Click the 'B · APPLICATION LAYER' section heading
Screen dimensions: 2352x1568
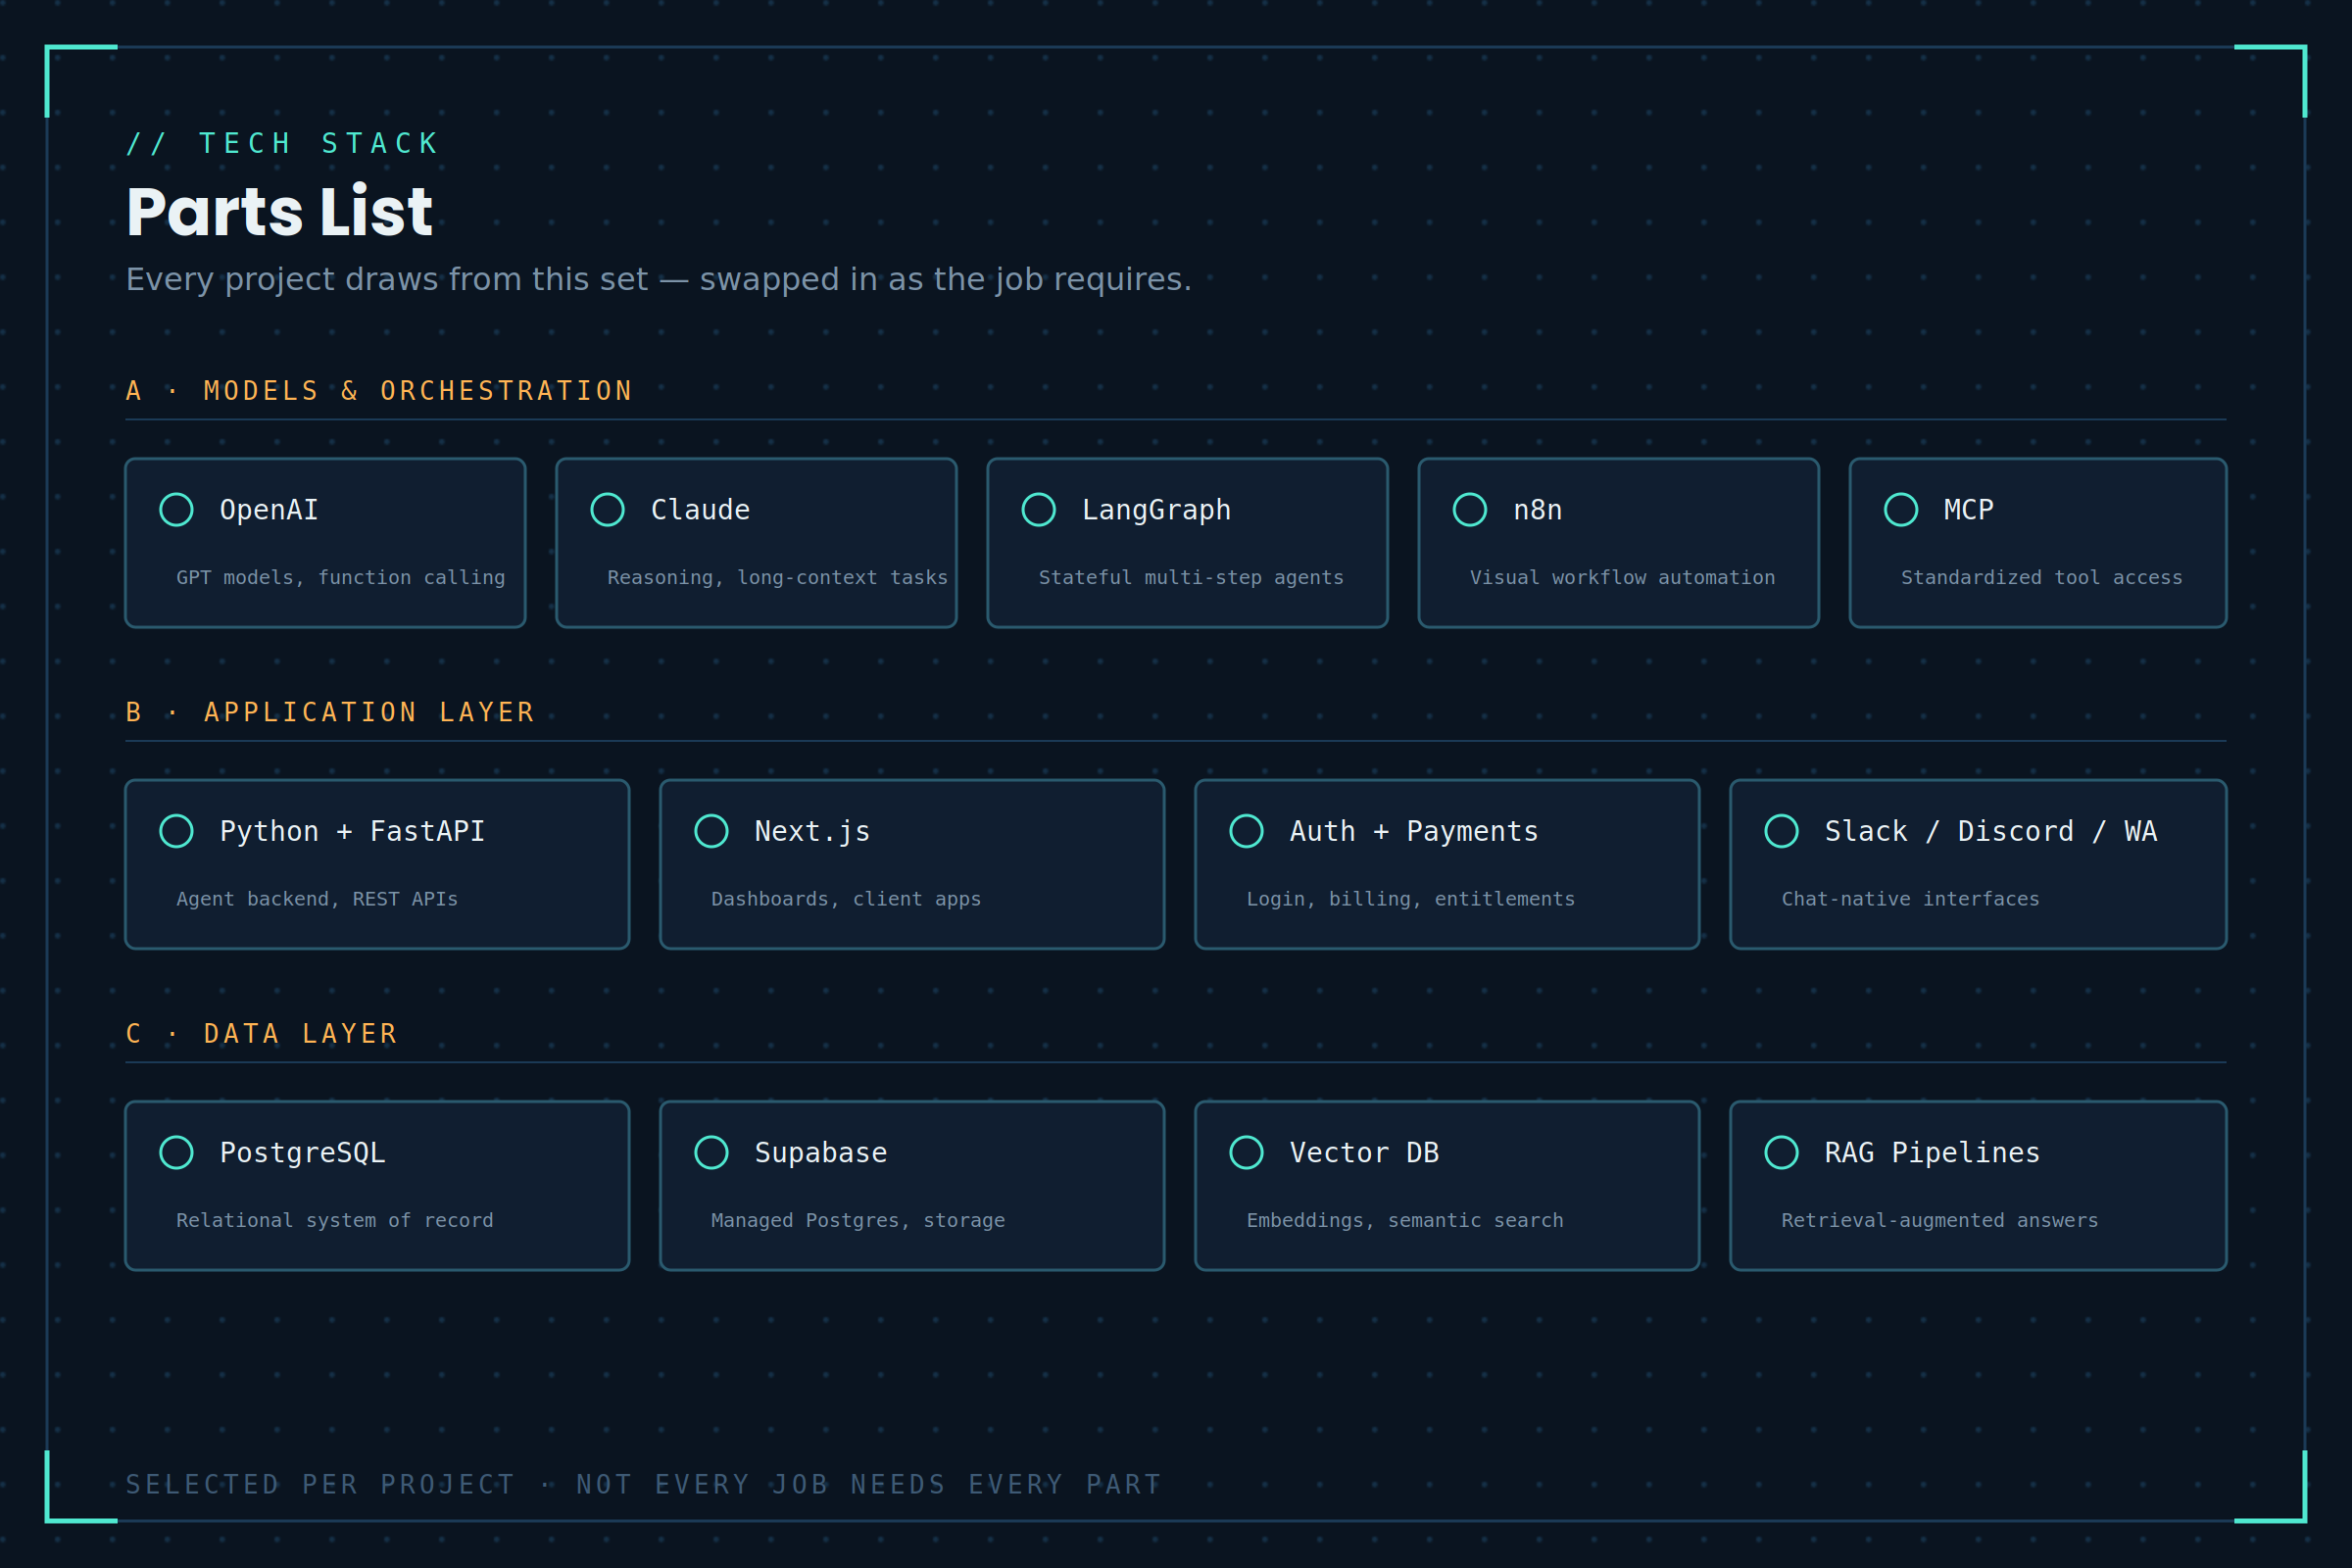(x=331, y=712)
